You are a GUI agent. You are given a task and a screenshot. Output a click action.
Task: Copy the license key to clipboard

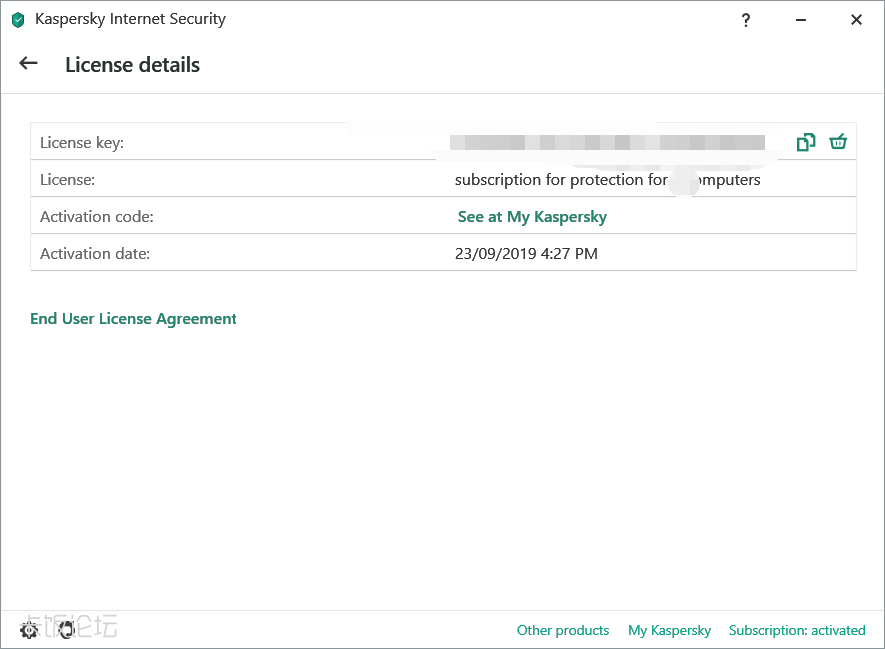[x=805, y=142]
